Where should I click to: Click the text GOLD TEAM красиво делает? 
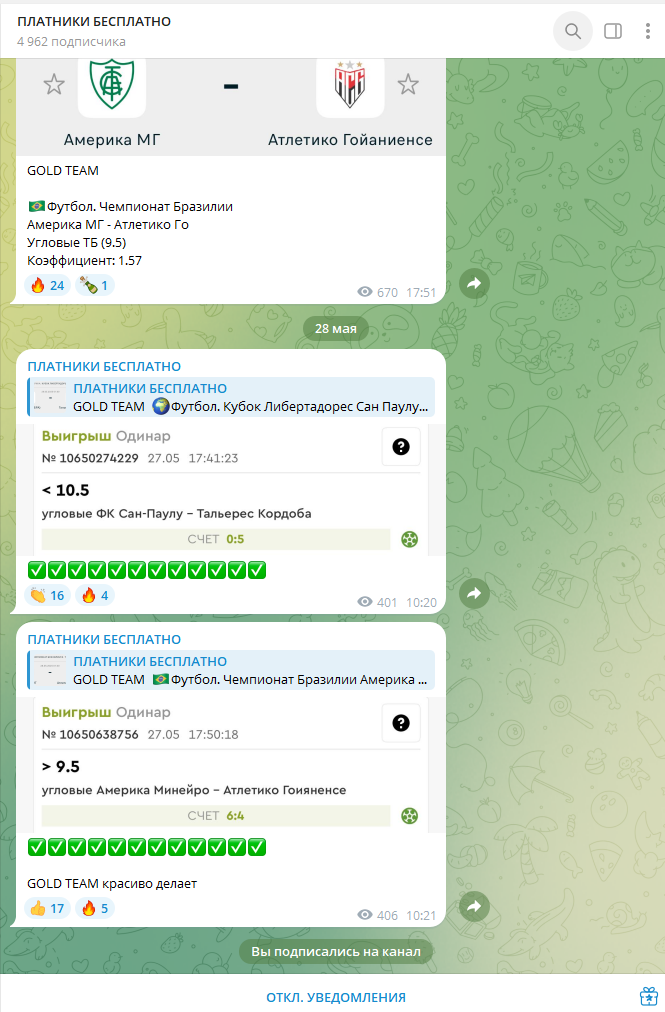coord(112,884)
